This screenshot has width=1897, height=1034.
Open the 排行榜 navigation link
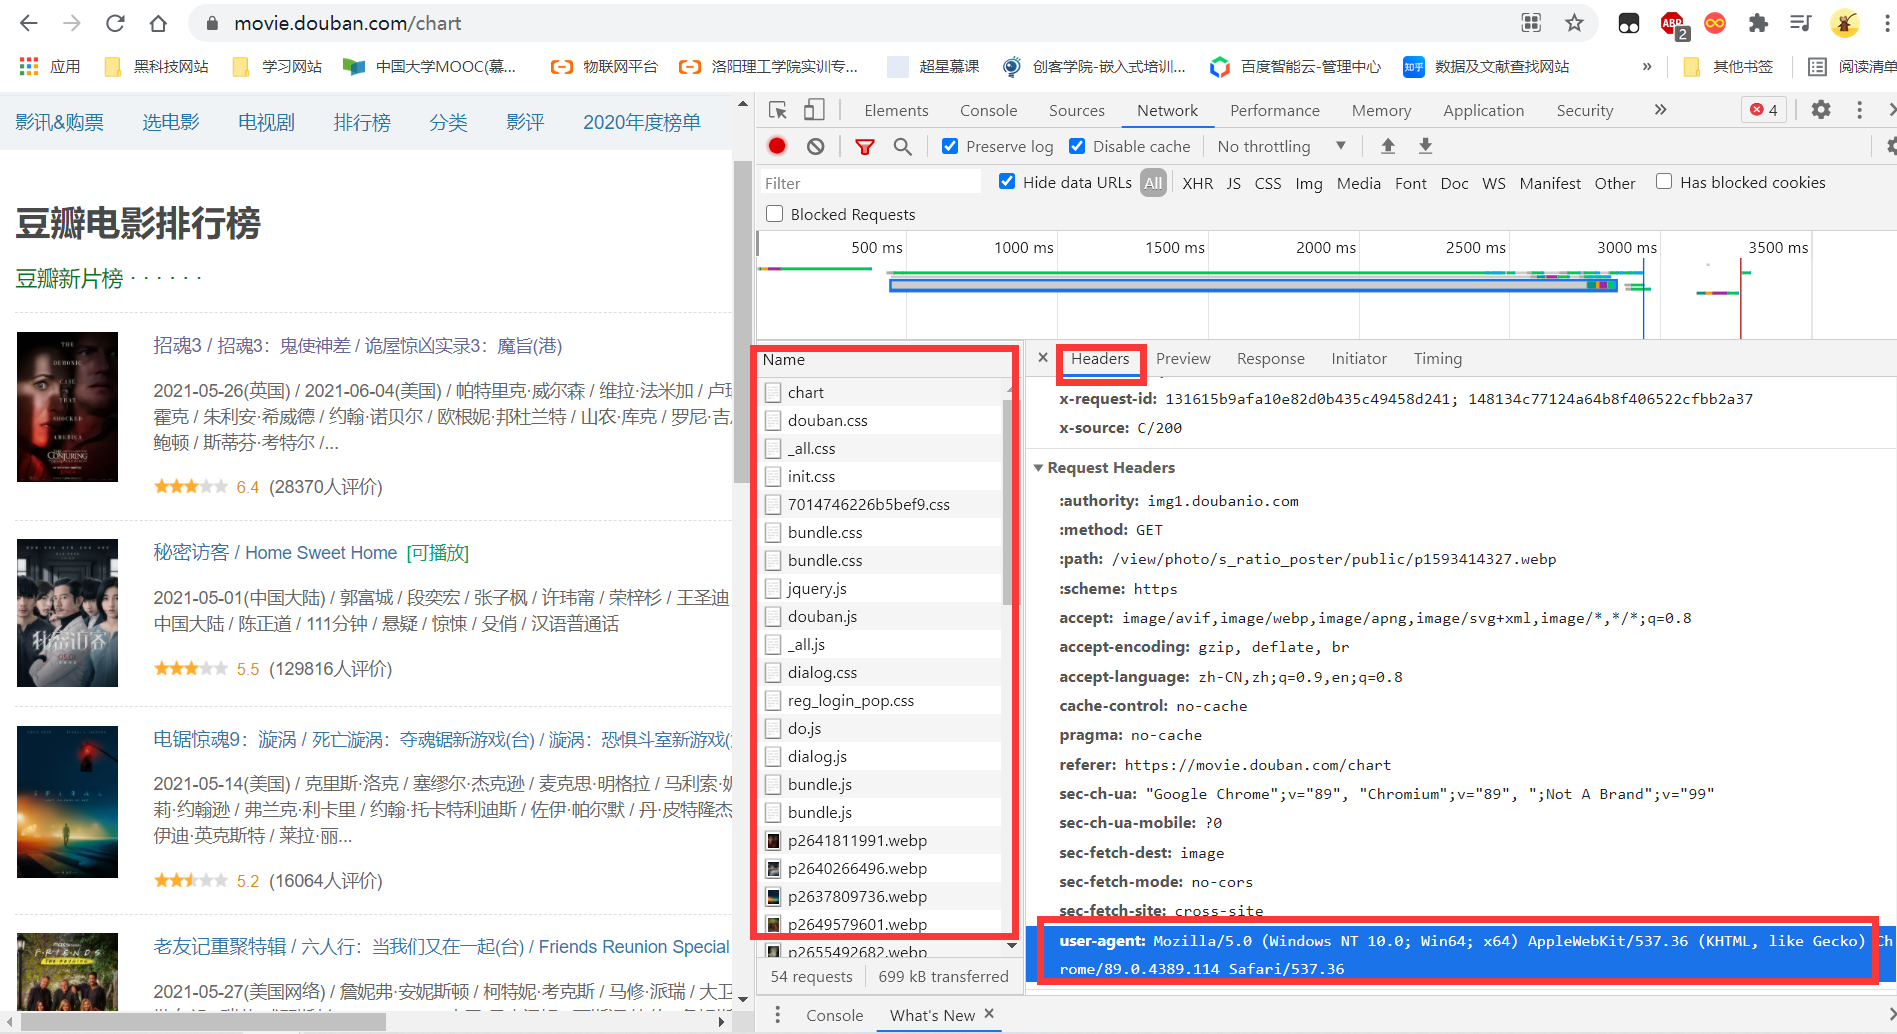[x=362, y=122]
